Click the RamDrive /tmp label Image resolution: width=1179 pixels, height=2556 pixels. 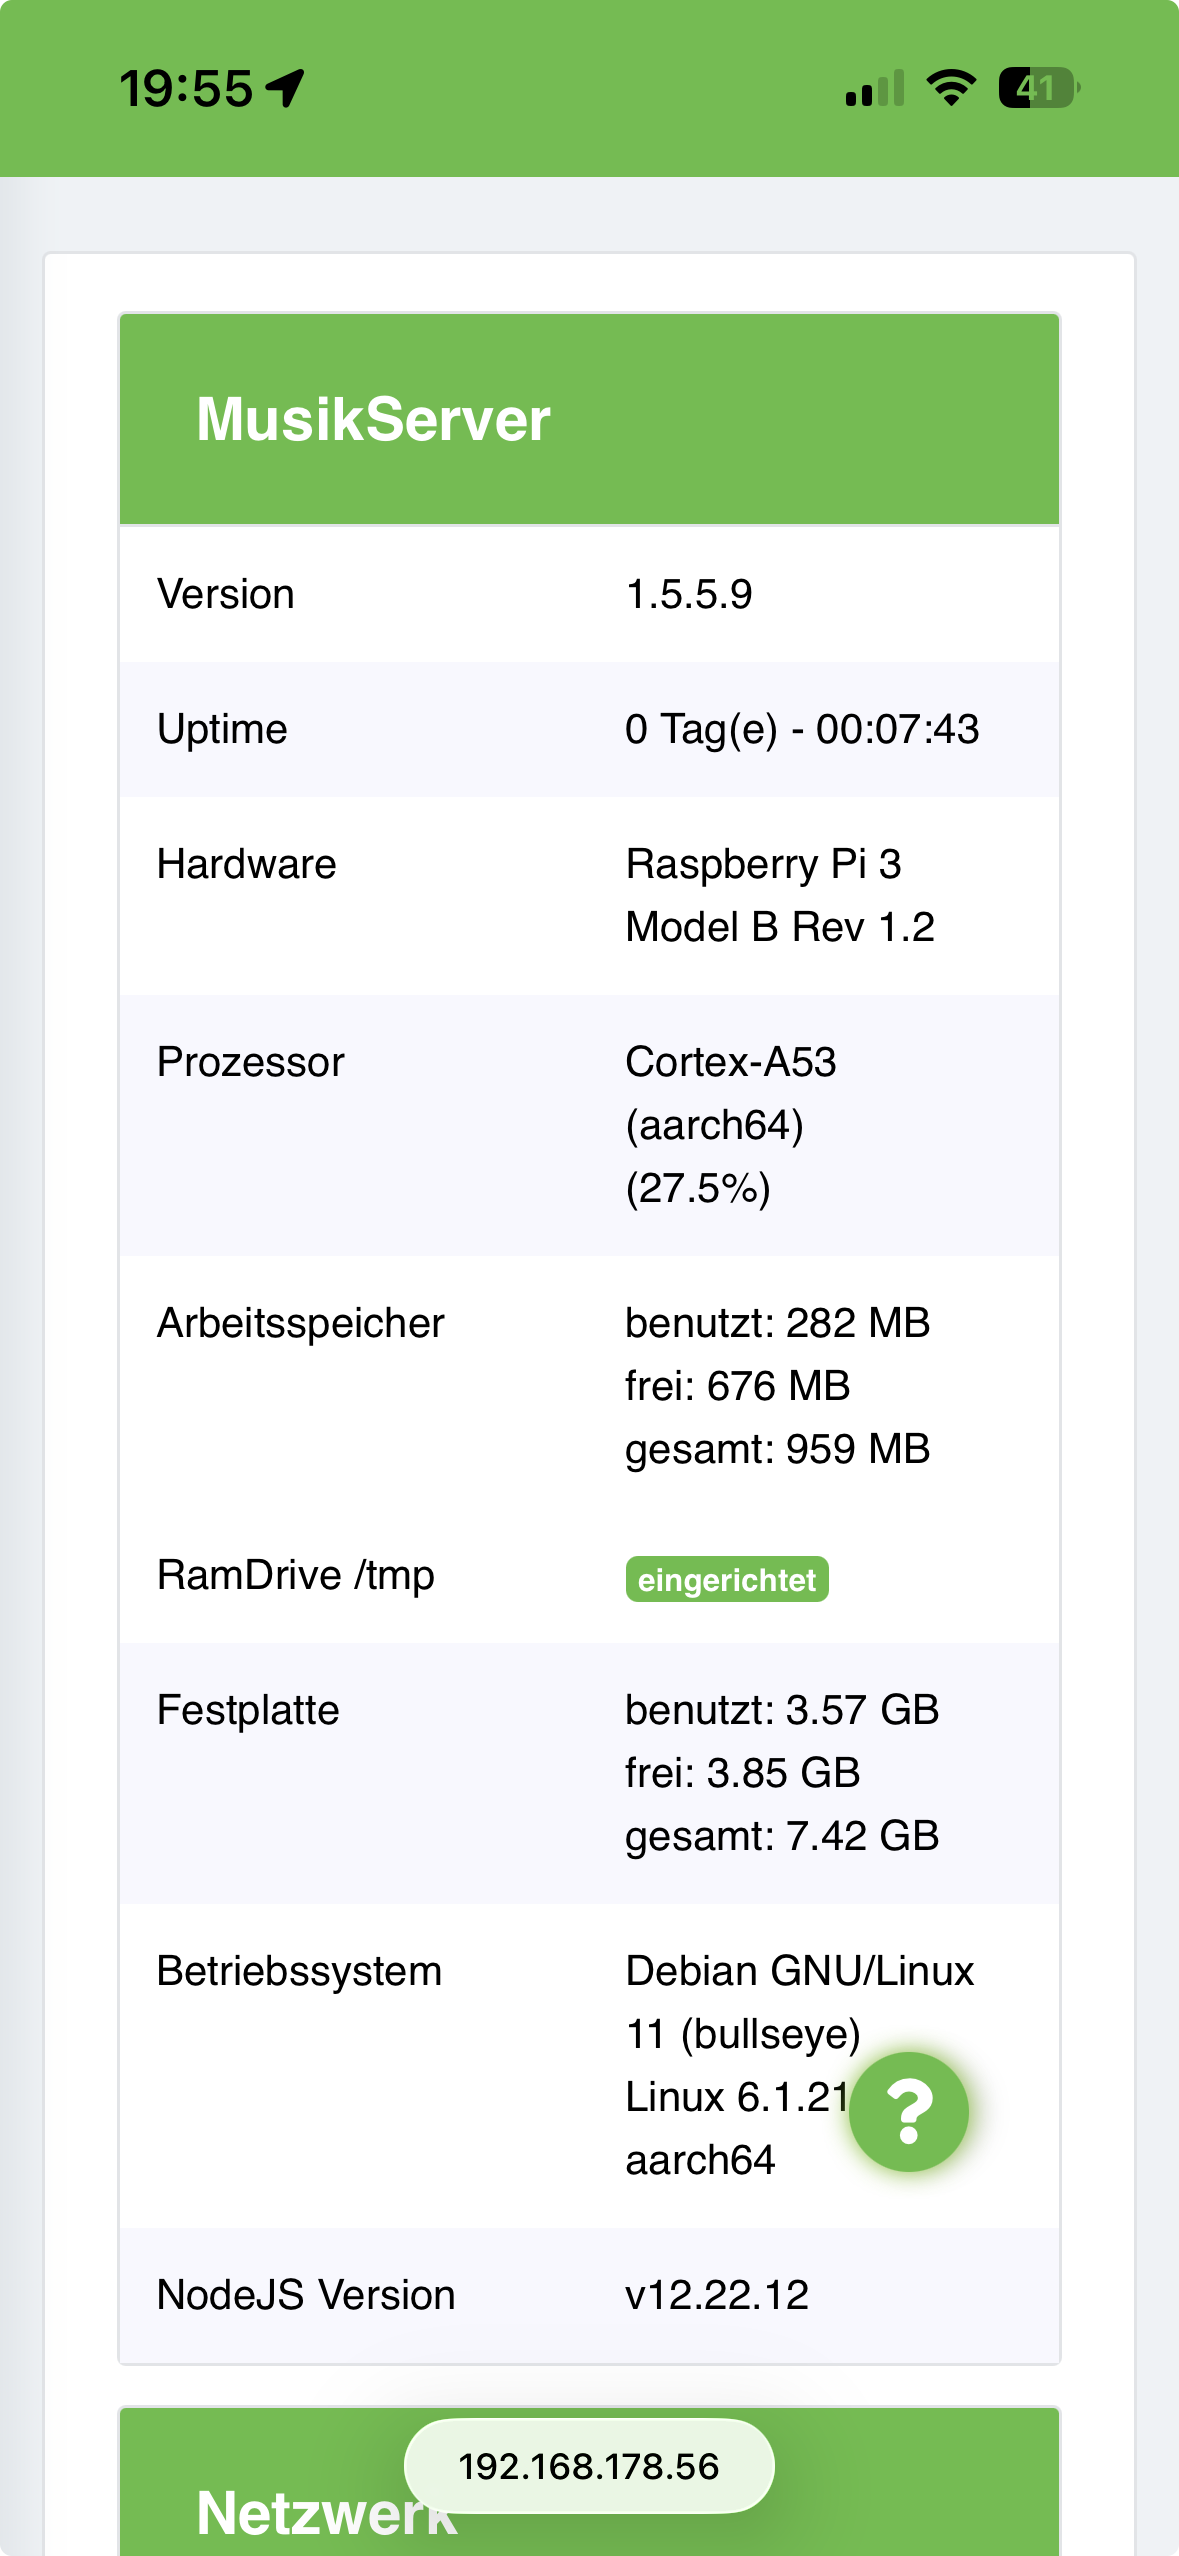click(x=296, y=1575)
